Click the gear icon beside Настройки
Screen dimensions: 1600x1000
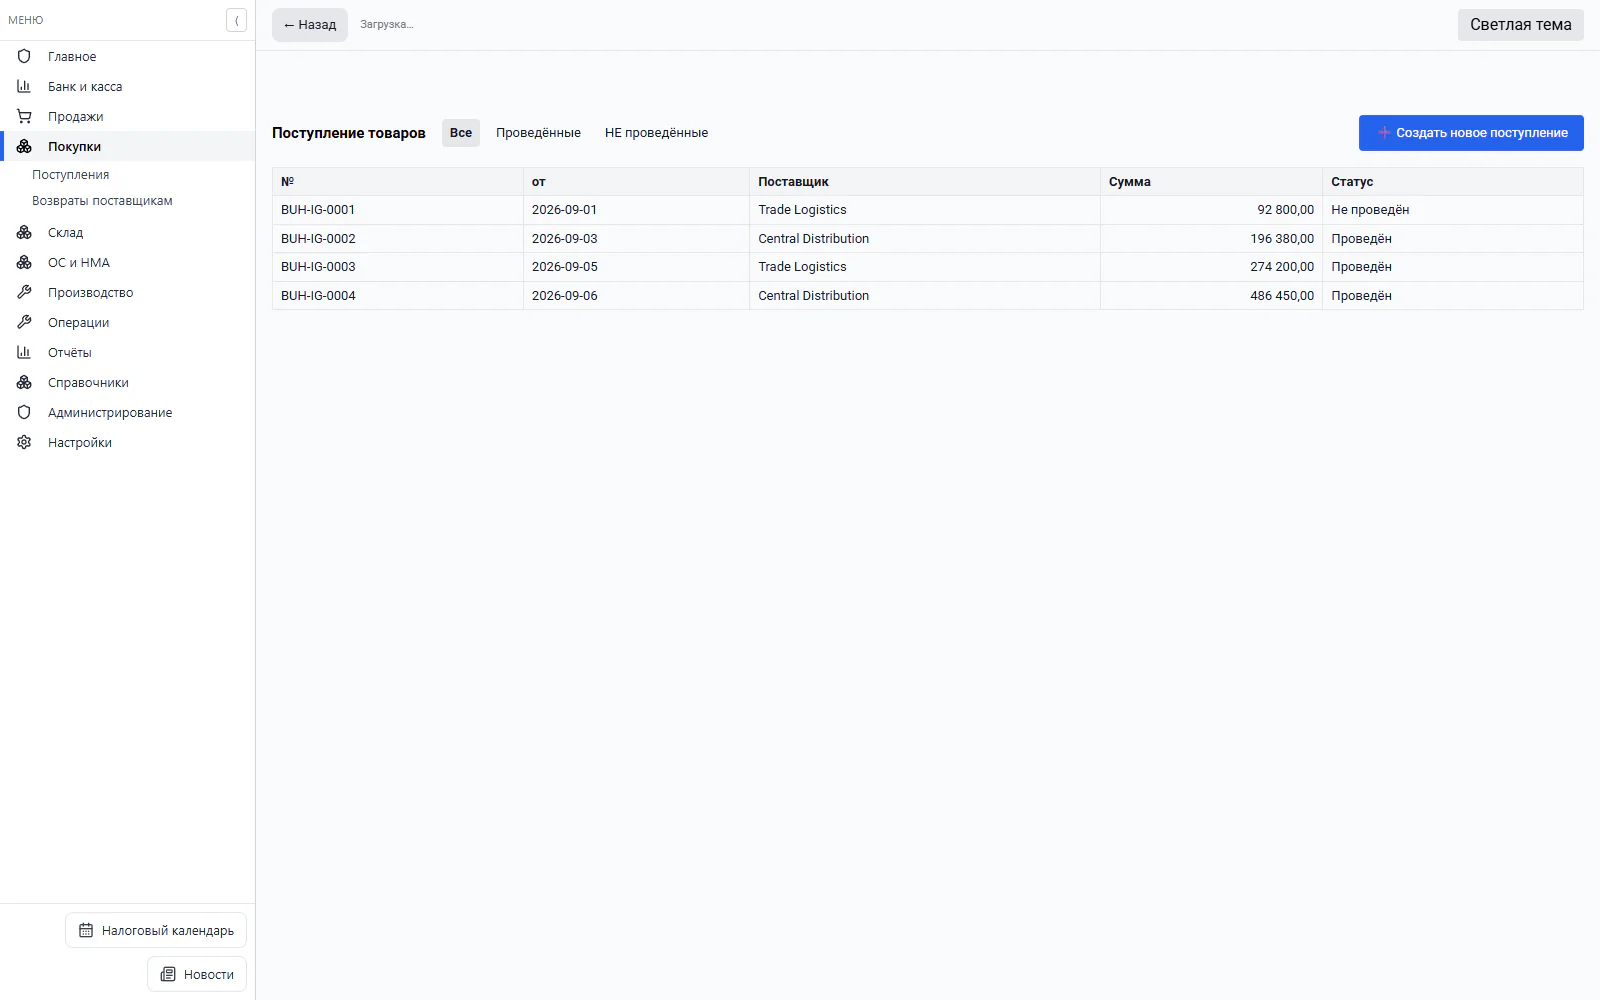click(24, 442)
